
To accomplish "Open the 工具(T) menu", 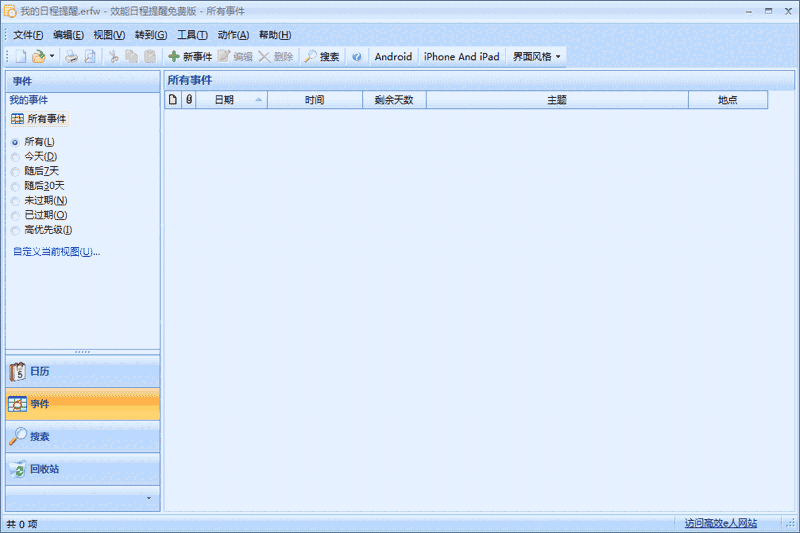I will coord(192,35).
